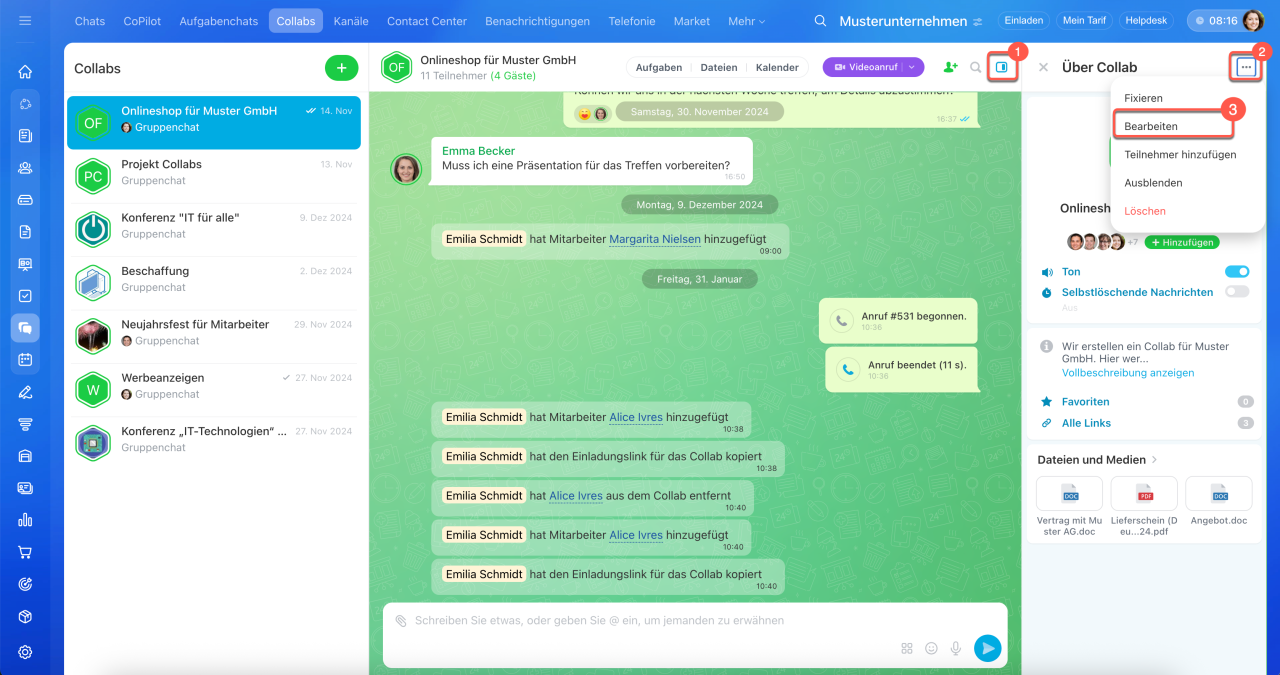
Task: Open Kalender in the chat header
Action: [777, 67]
